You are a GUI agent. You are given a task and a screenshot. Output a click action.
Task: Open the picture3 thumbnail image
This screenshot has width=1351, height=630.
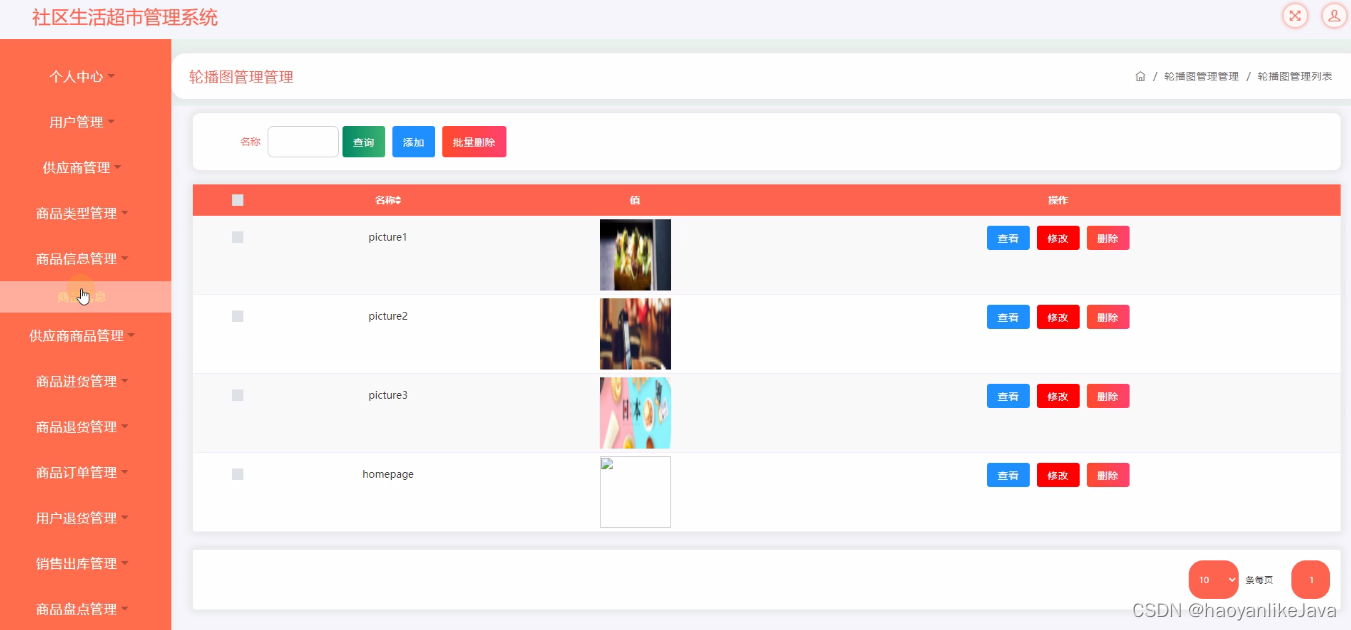tap(635, 413)
